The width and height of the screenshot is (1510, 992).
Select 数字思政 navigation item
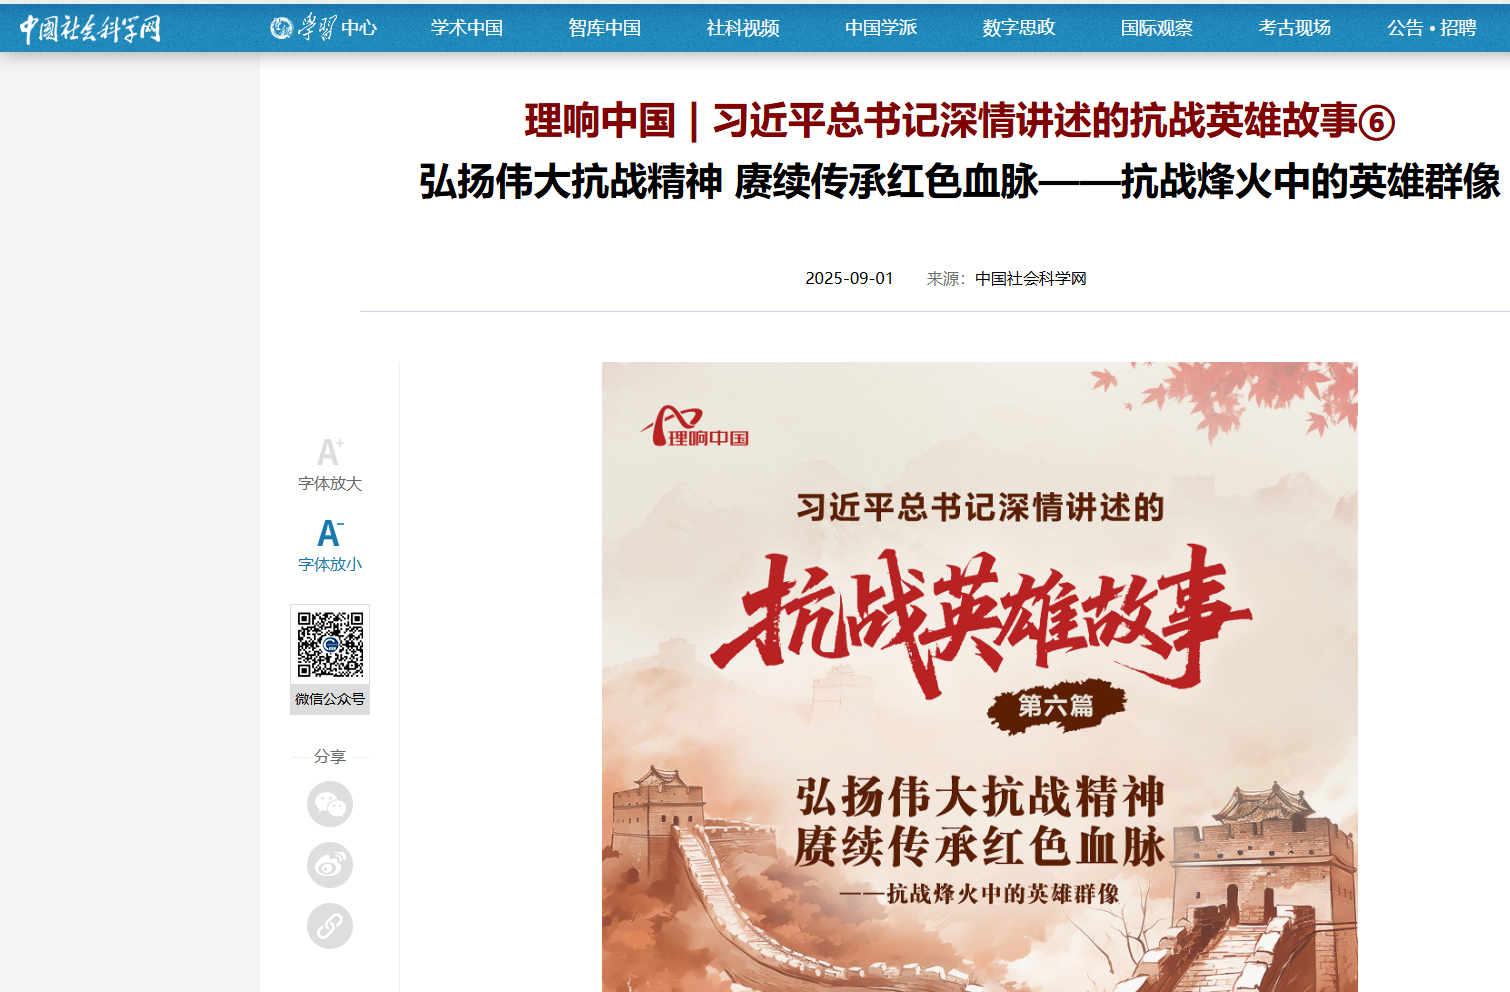(1019, 28)
